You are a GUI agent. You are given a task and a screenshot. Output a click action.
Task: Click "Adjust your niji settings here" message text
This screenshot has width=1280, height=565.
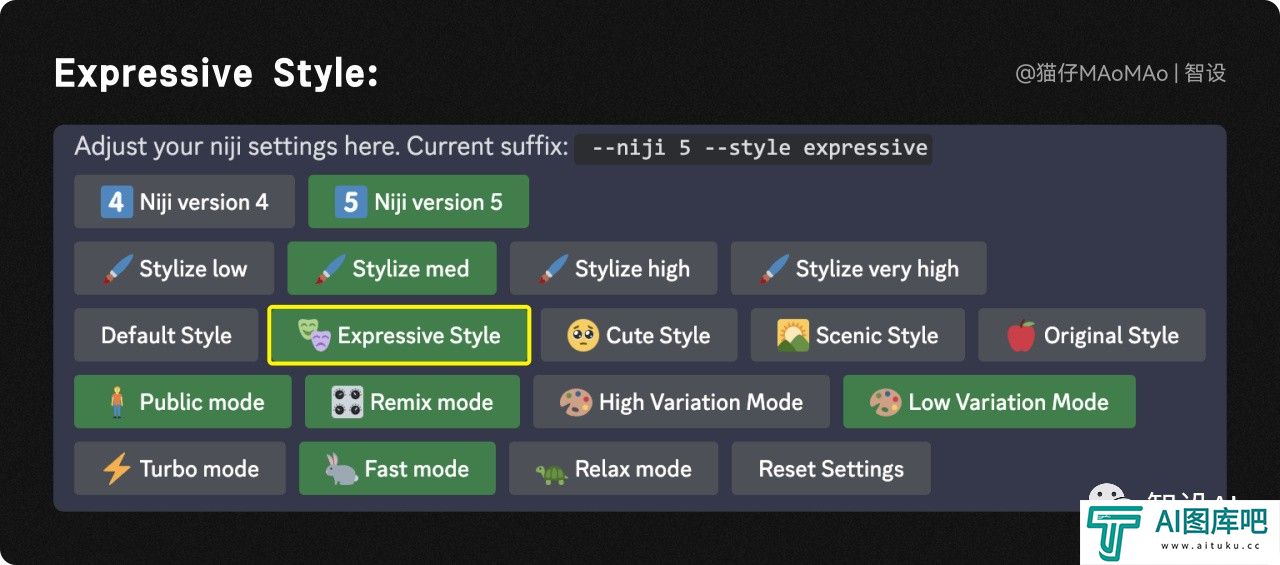[x=237, y=147]
